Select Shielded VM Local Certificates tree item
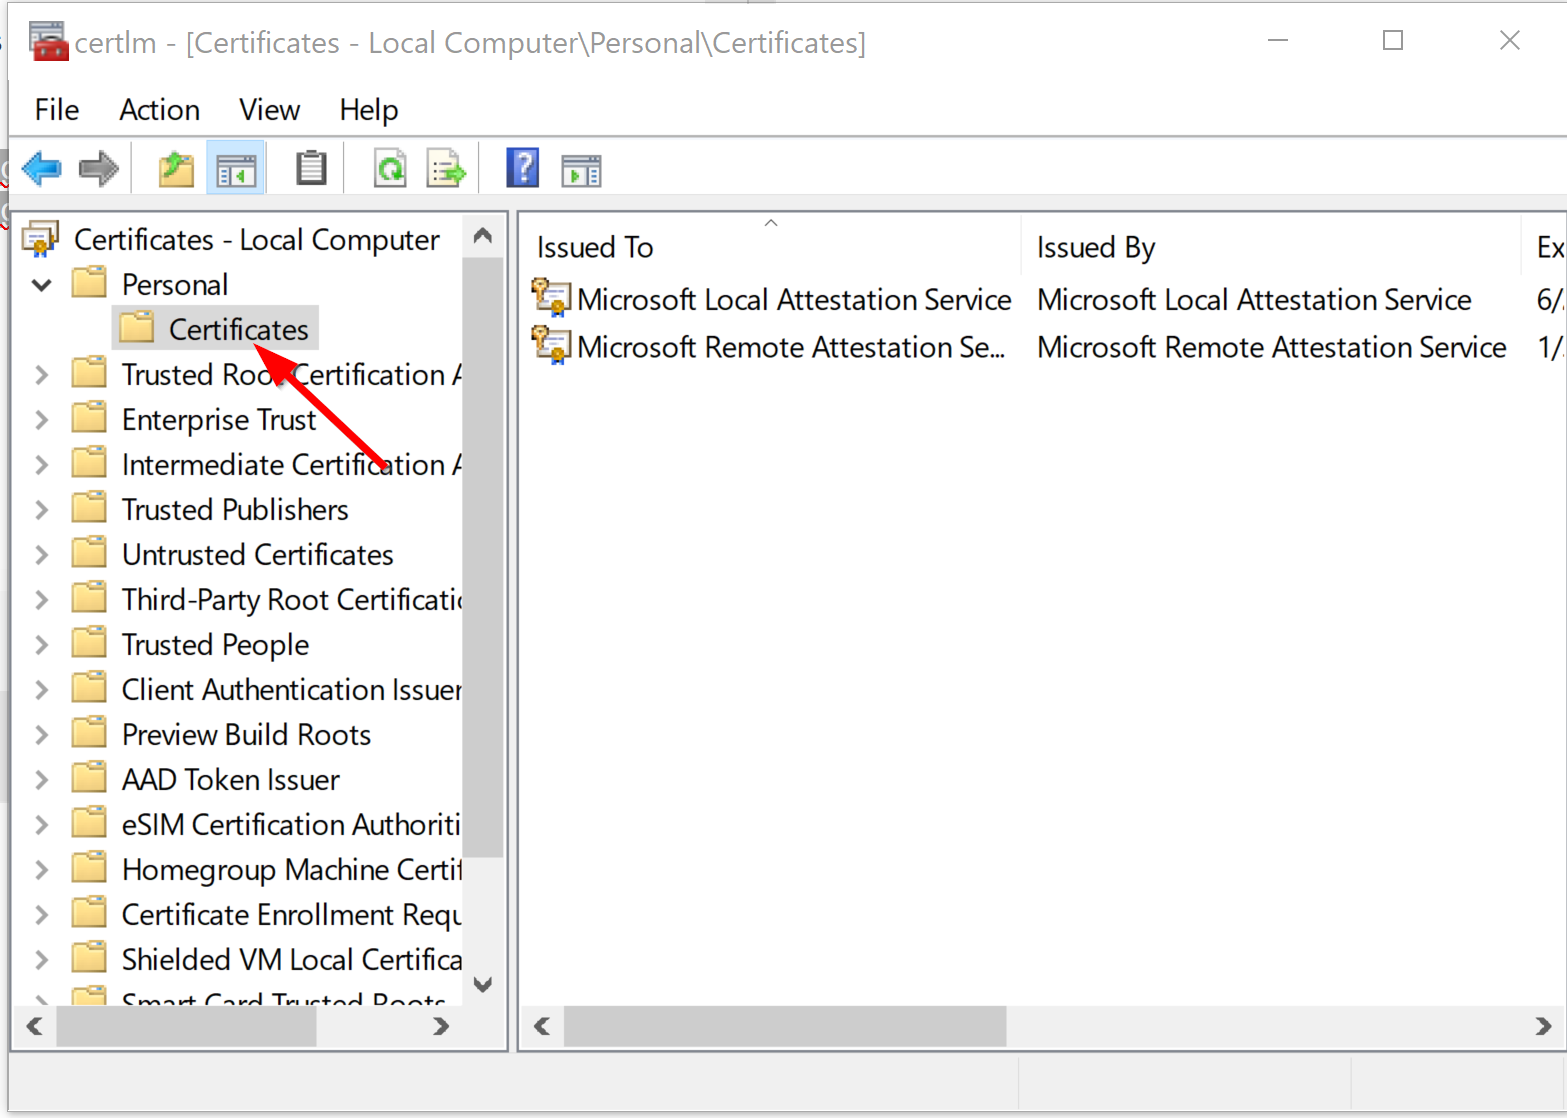 [x=291, y=959]
